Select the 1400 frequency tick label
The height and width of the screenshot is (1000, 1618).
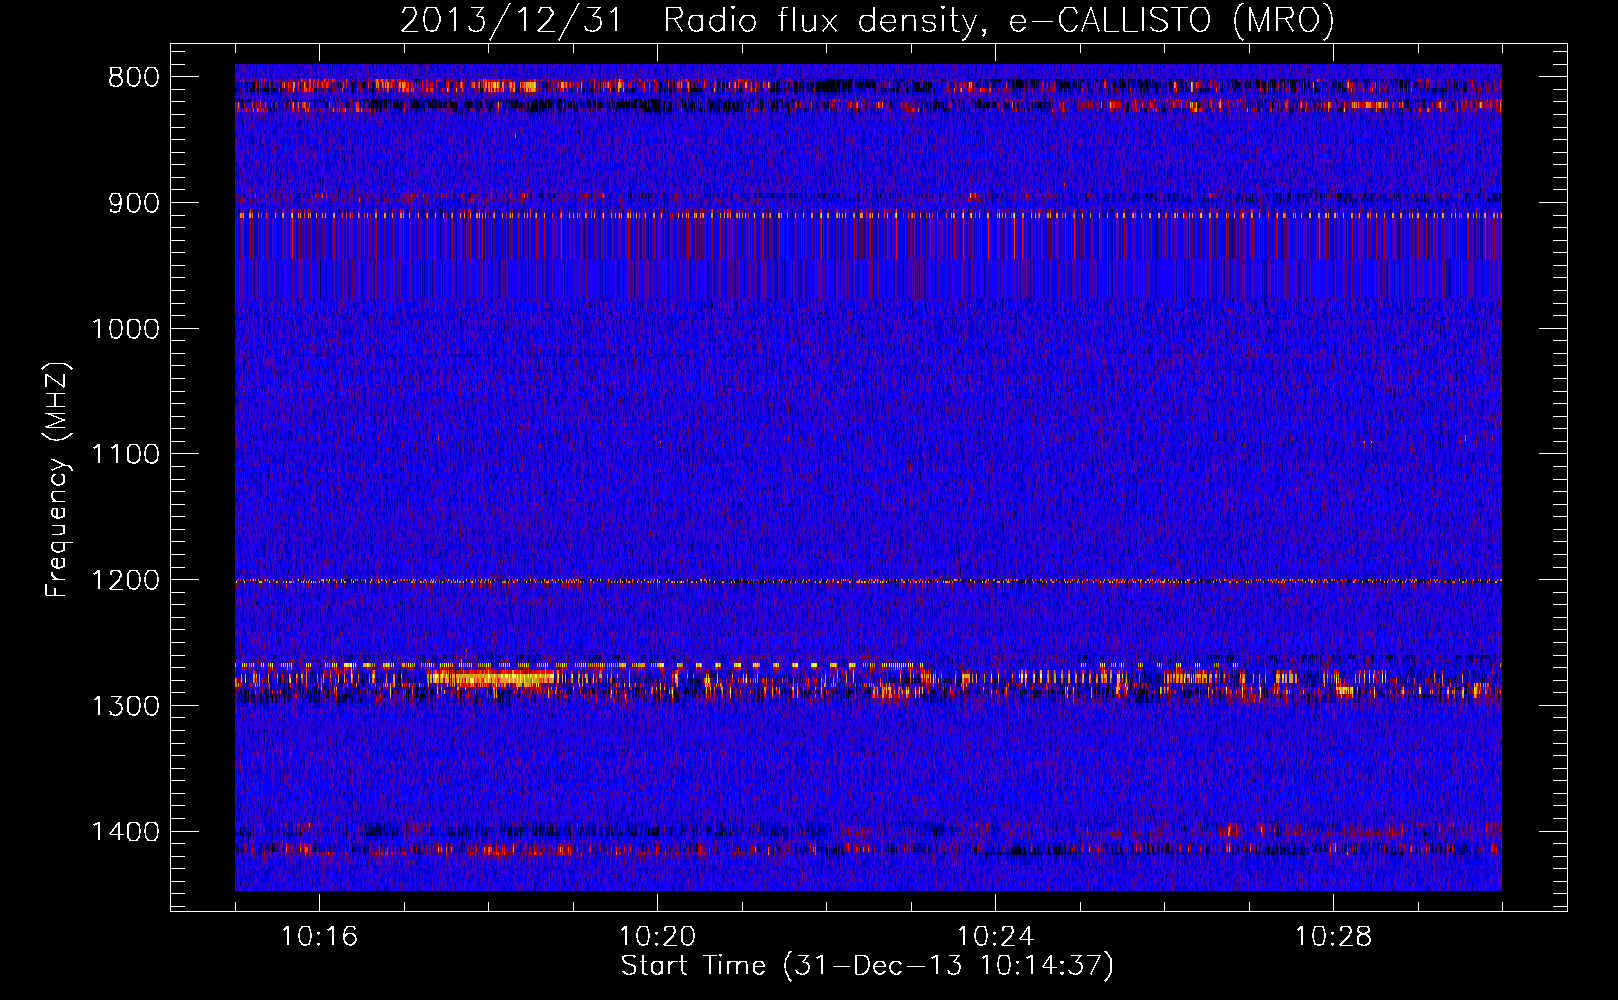point(125,832)
